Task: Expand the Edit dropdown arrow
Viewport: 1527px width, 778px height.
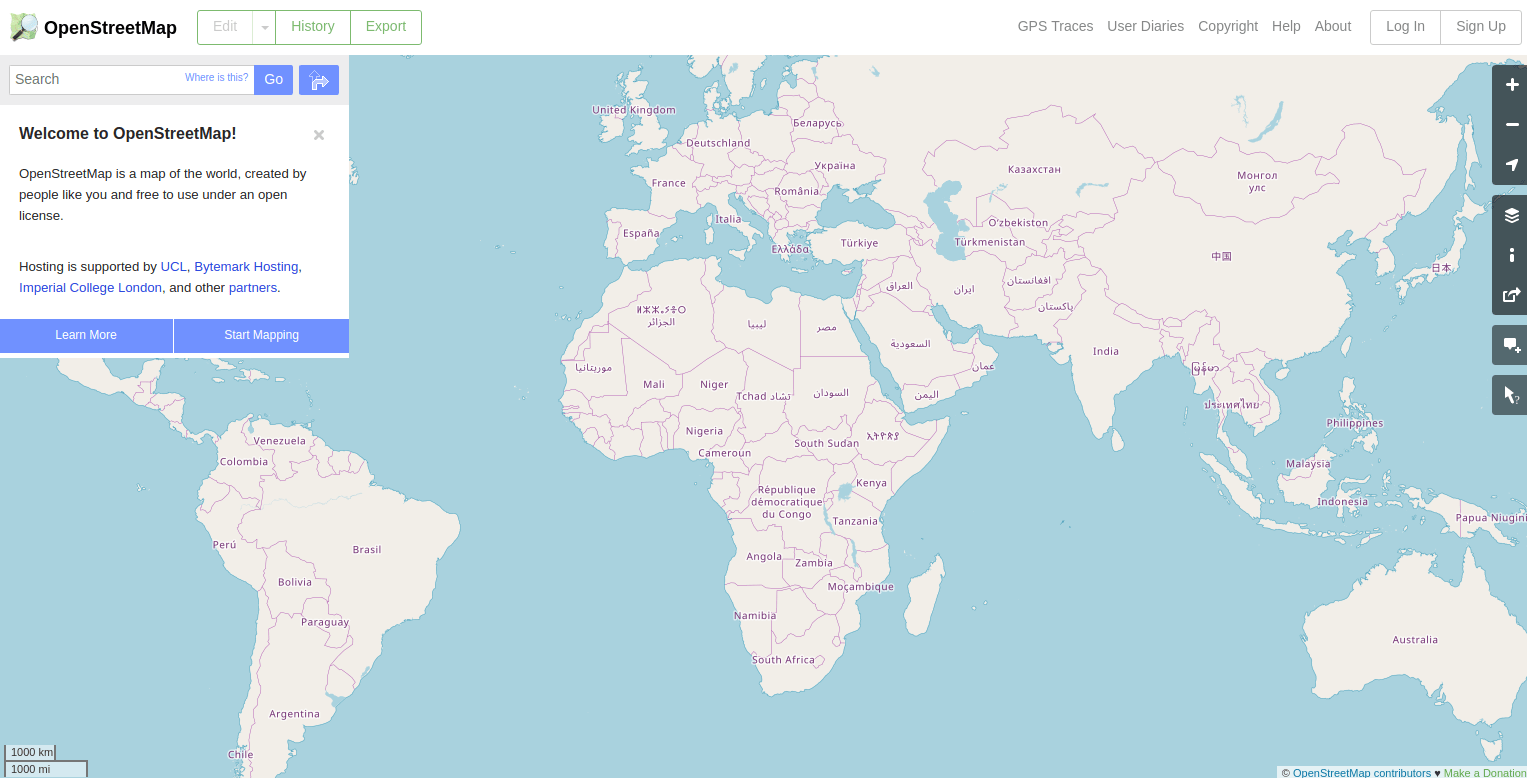Action: click(x=265, y=27)
